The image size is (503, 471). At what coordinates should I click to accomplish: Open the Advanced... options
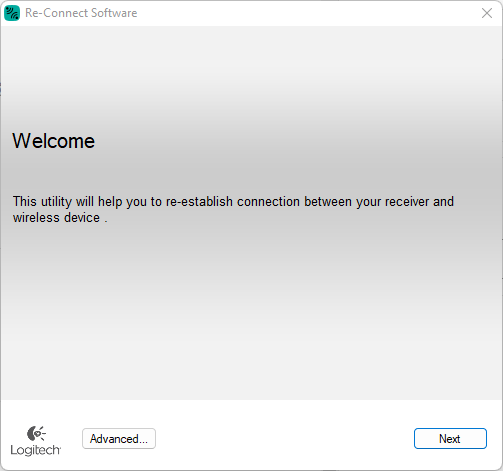click(119, 439)
